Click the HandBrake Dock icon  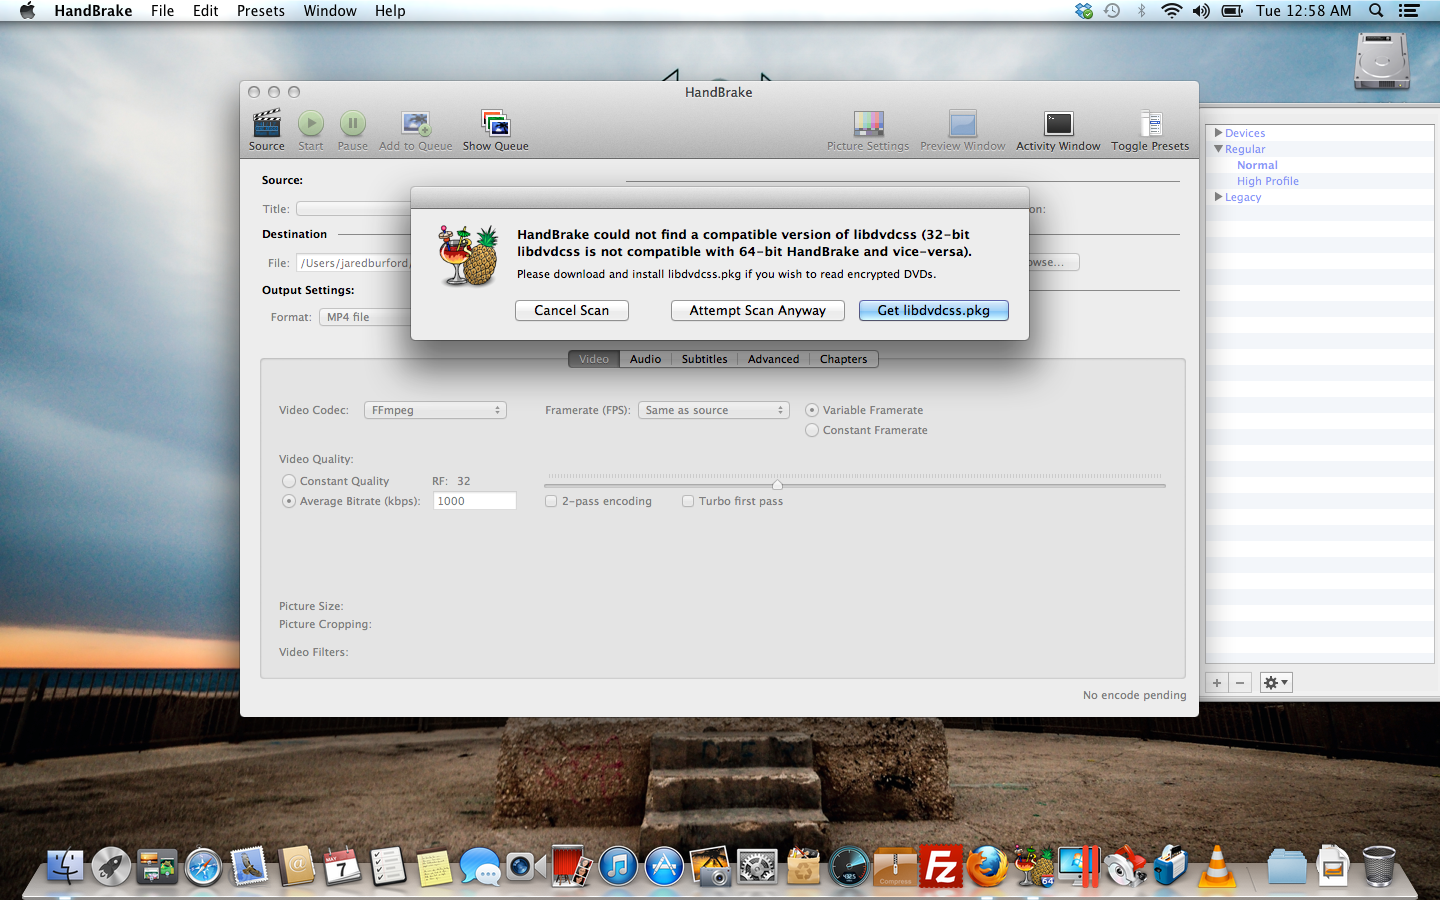click(x=1034, y=866)
